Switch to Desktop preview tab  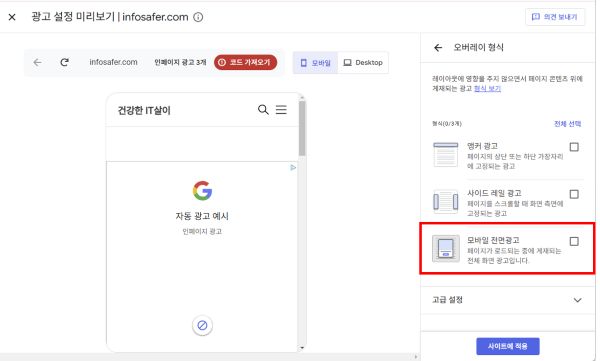363,63
